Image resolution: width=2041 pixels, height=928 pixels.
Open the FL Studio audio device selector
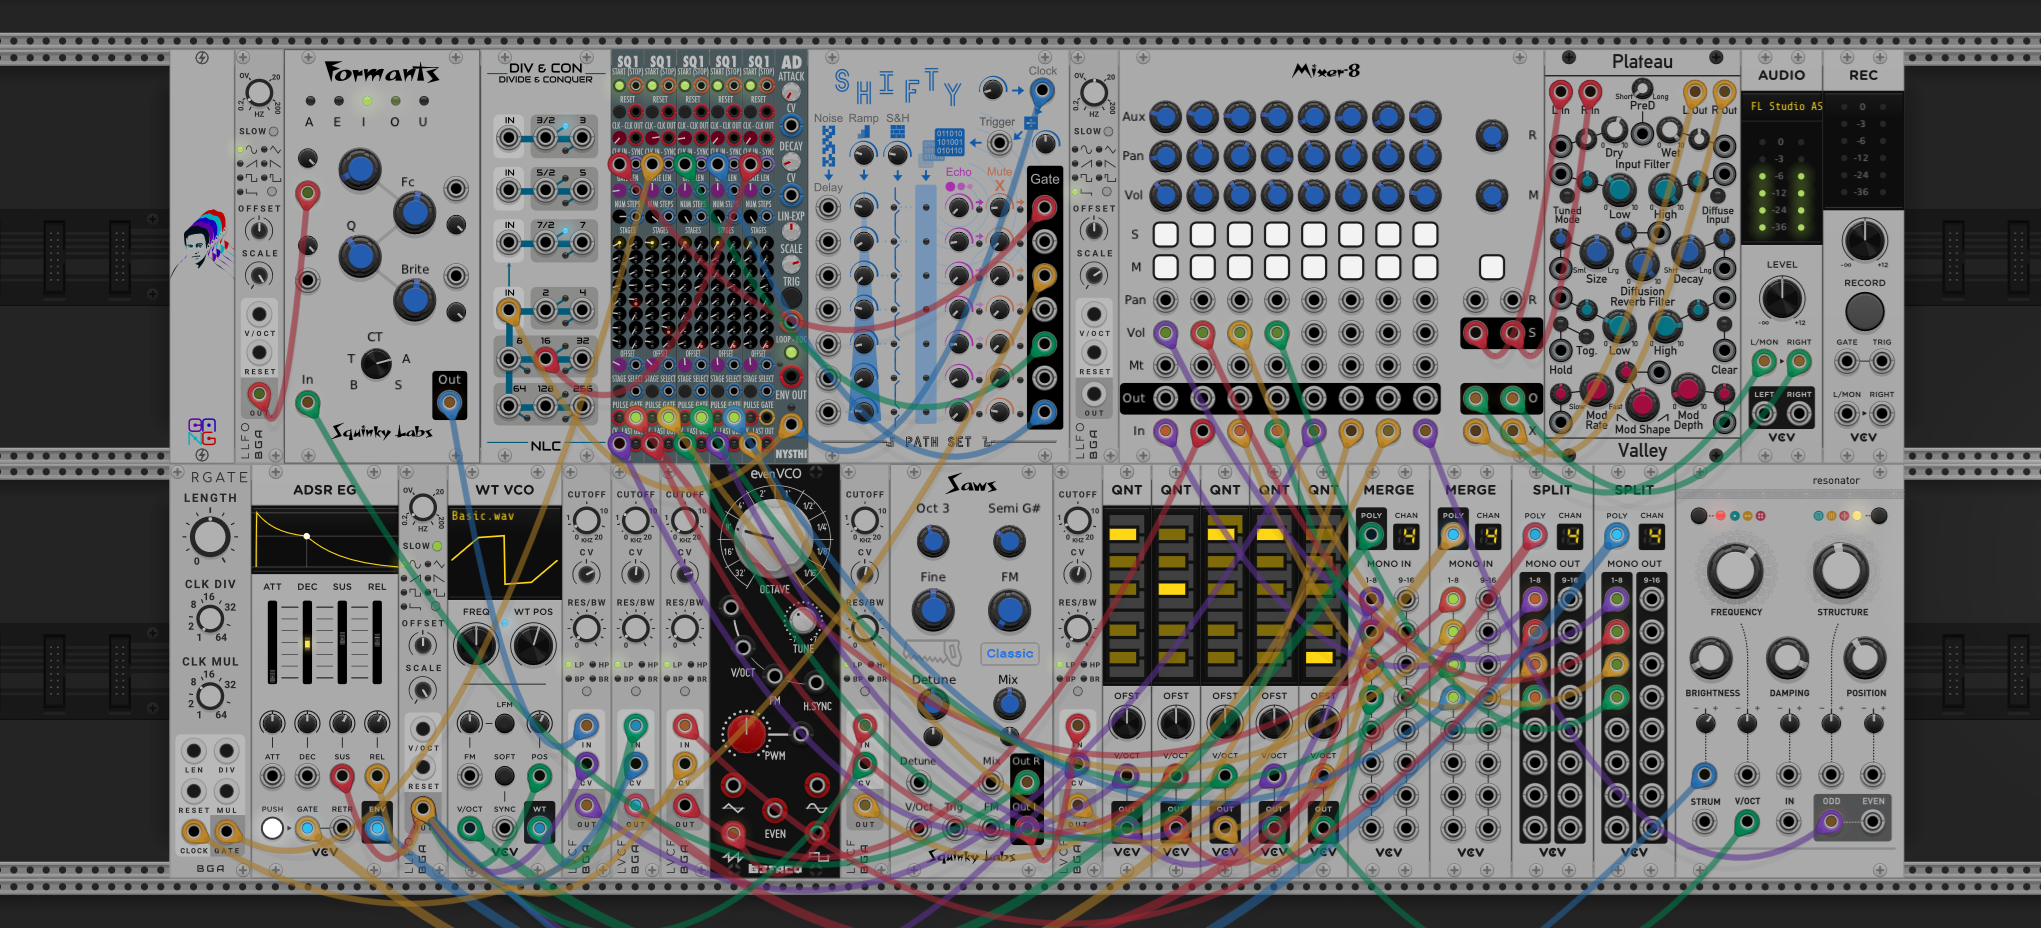(x=1782, y=106)
